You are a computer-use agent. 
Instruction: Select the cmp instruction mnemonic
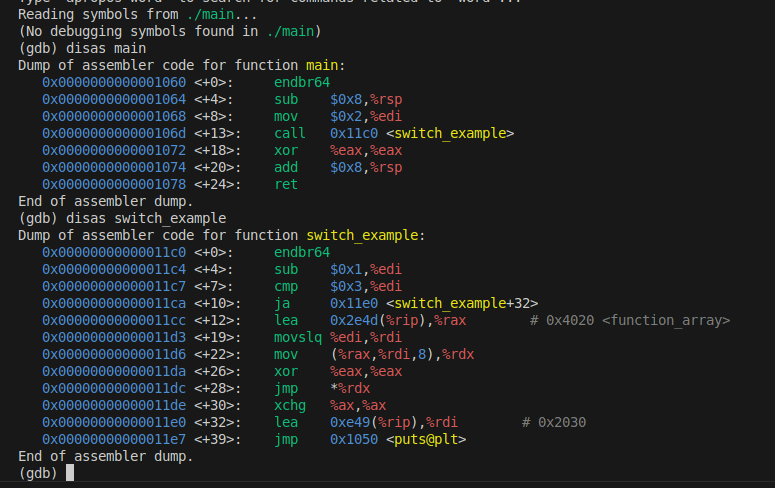point(286,286)
